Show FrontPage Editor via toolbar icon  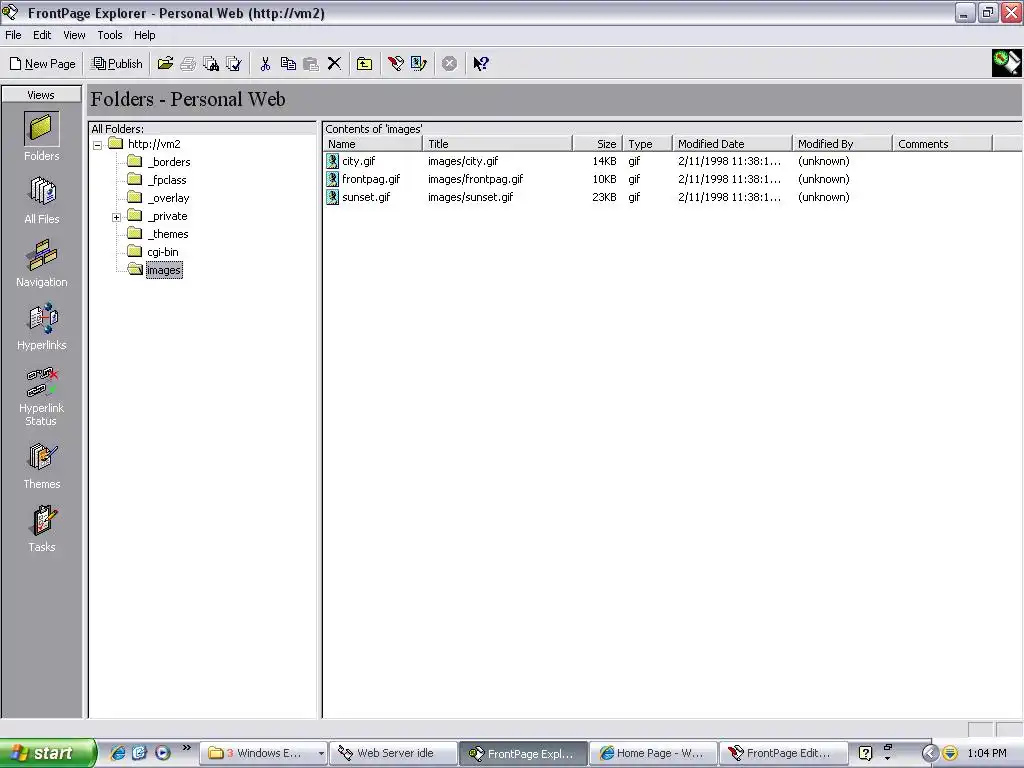tap(396, 63)
